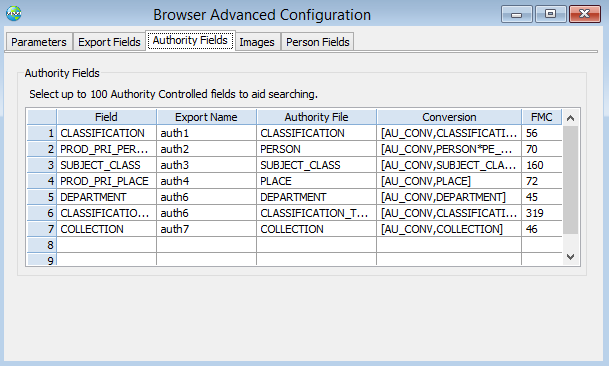Click the Authority File column header
Image resolution: width=609 pixels, height=366 pixels.
point(316,117)
